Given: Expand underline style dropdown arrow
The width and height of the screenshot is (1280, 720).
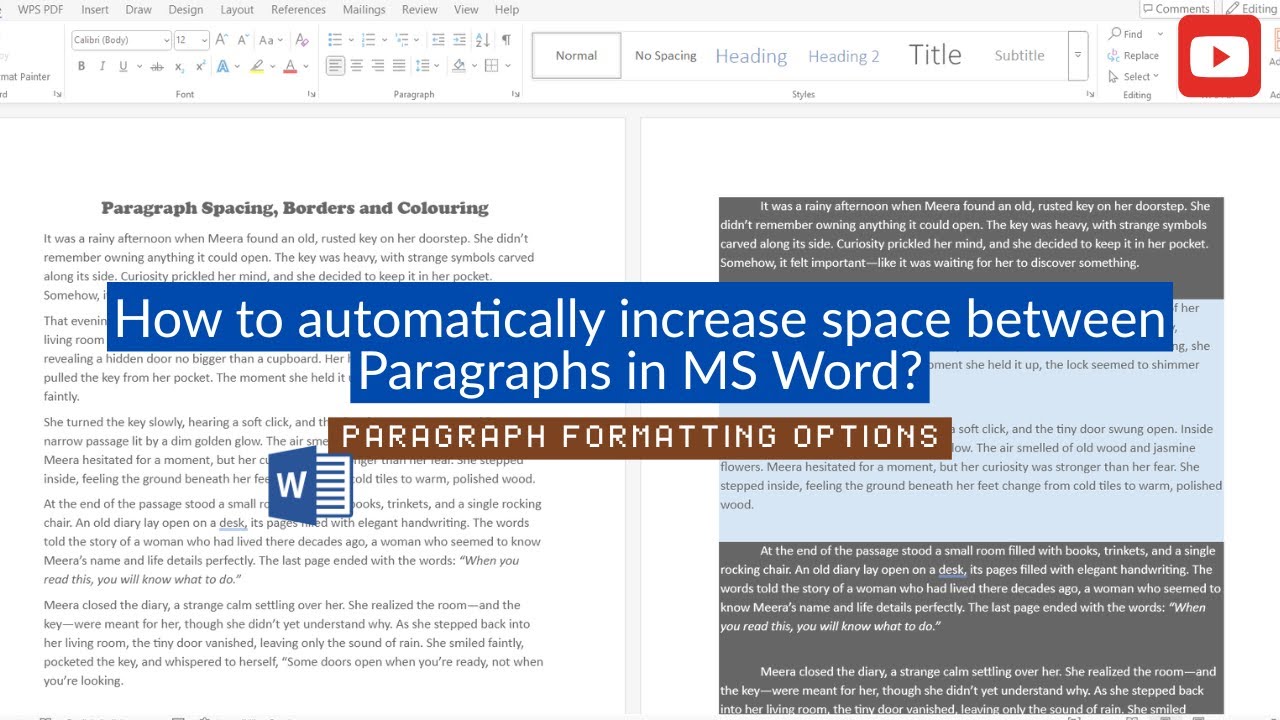Looking at the screenshot, I should (138, 66).
